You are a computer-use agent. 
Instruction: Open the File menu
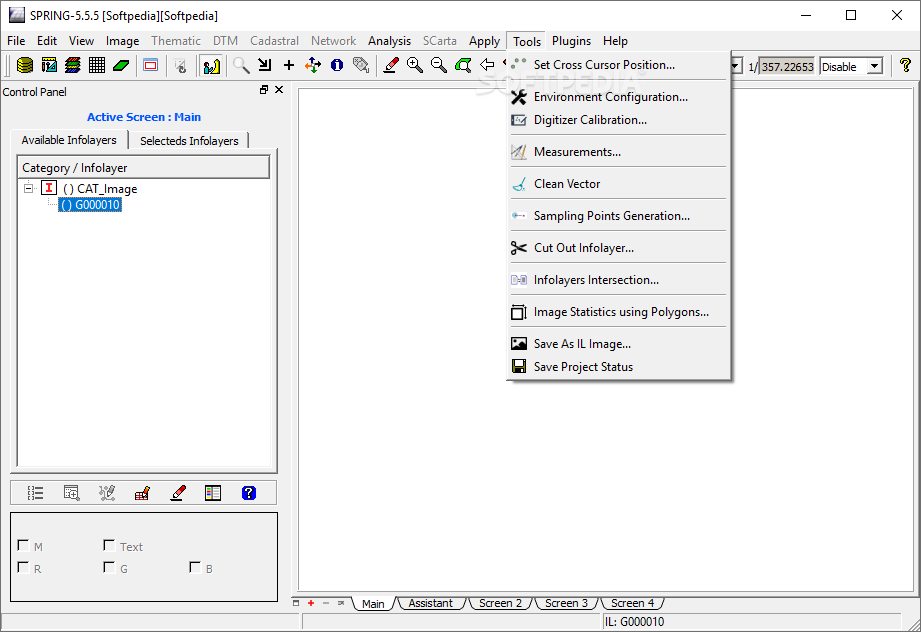(x=16, y=41)
